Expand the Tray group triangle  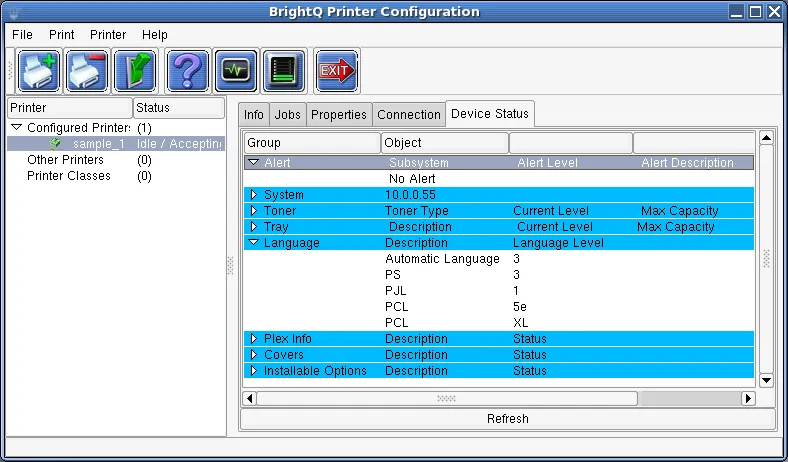coord(253,227)
